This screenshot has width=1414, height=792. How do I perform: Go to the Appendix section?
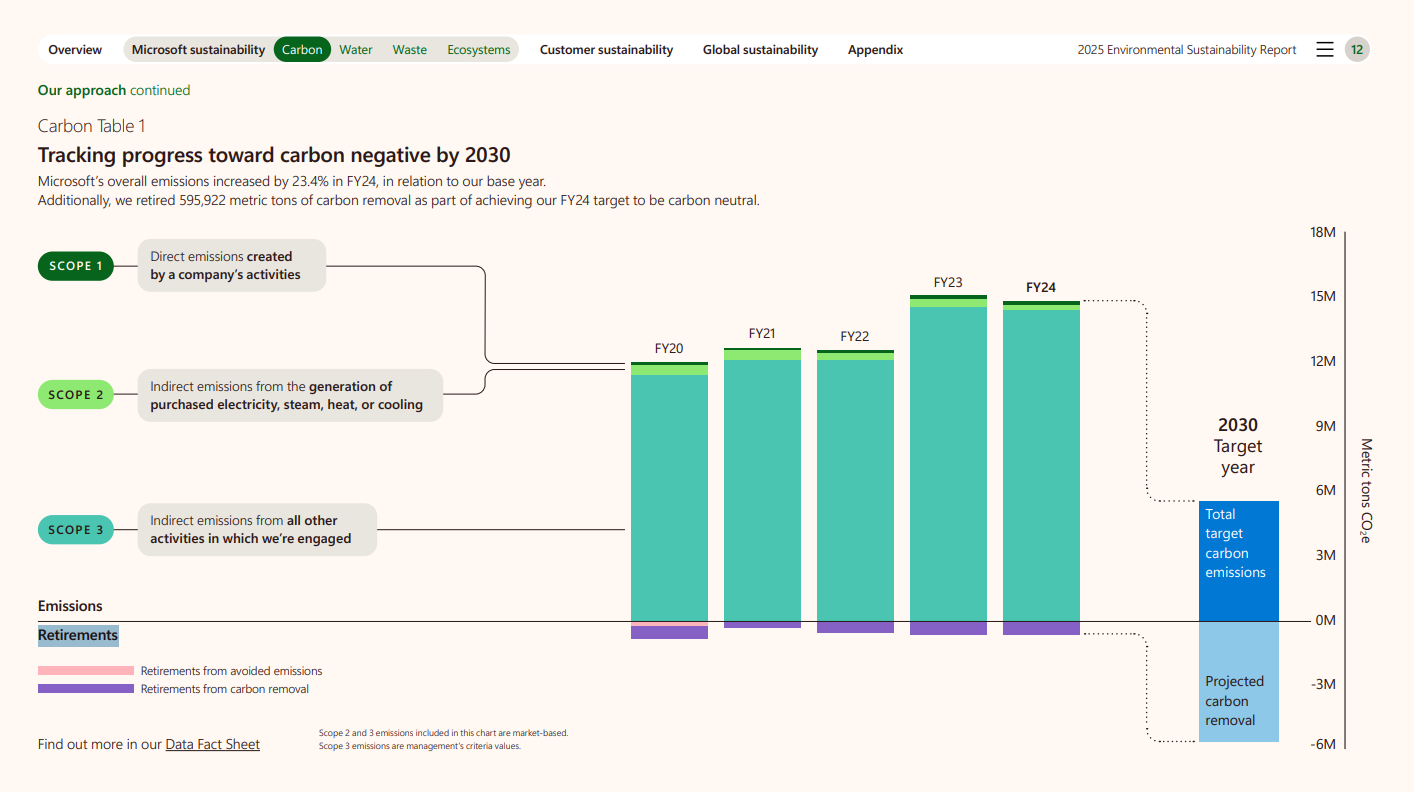tap(875, 50)
